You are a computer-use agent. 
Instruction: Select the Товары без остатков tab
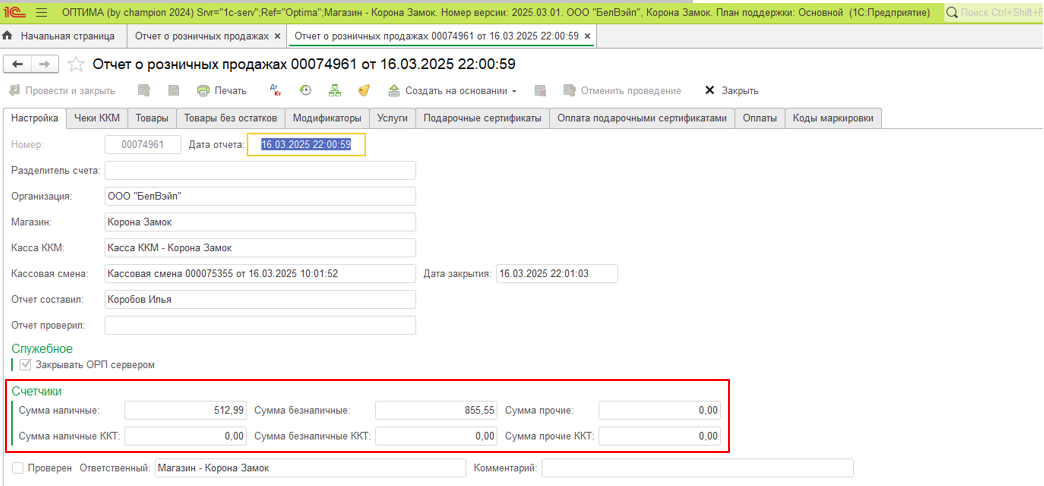[231, 118]
